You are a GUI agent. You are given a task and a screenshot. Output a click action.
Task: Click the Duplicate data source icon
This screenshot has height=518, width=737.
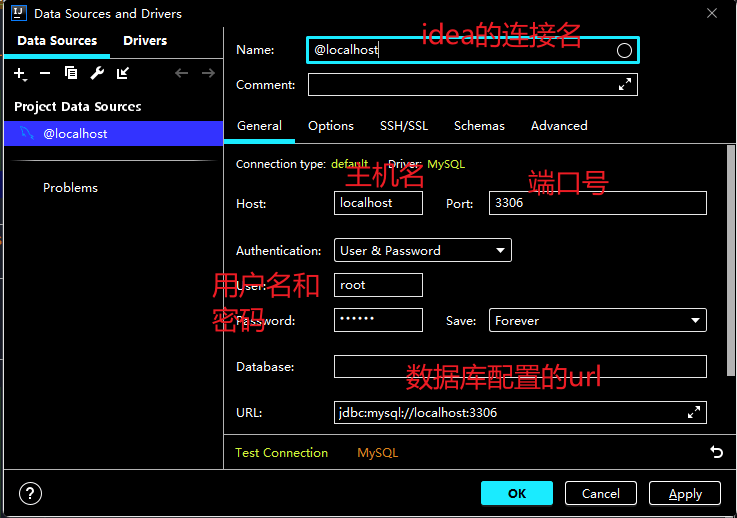tap(71, 73)
